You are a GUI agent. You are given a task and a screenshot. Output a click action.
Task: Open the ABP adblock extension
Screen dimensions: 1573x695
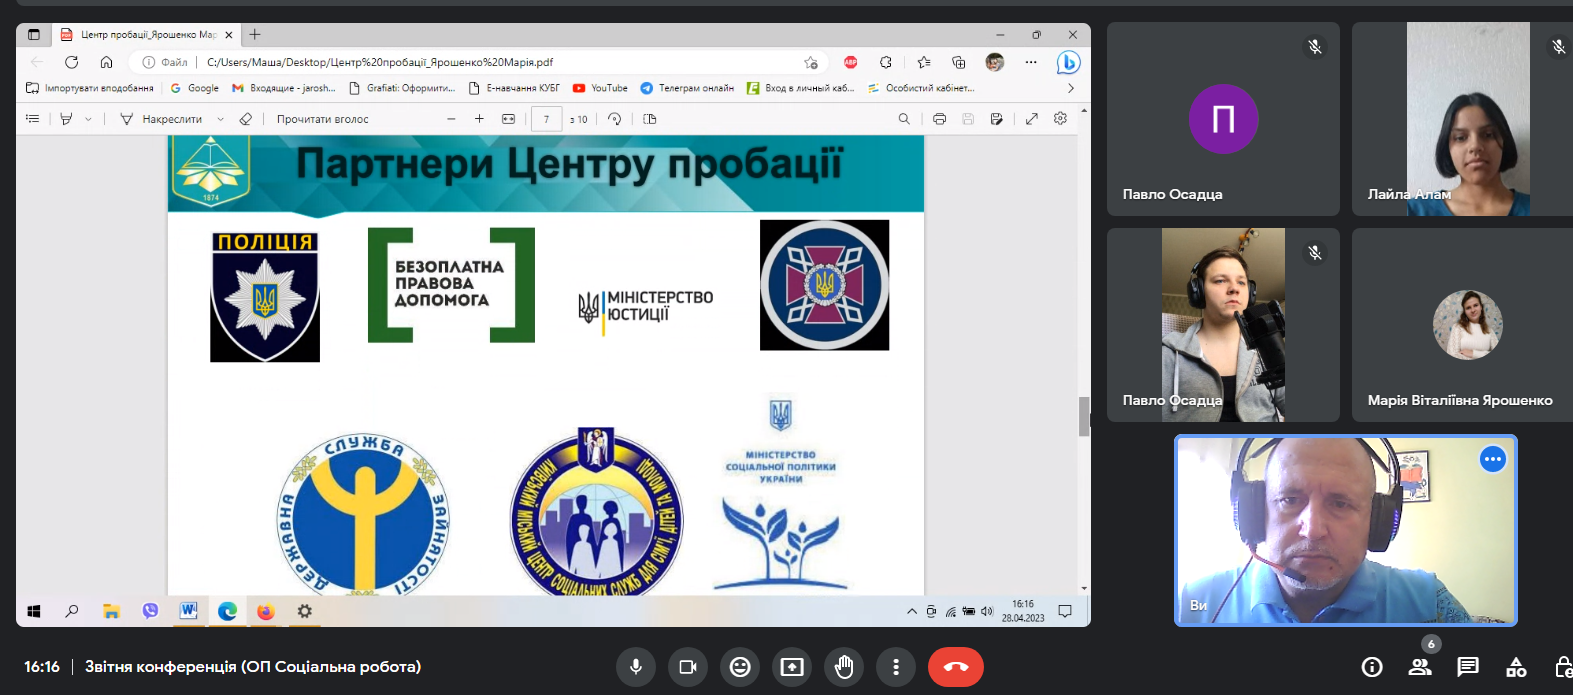point(851,62)
